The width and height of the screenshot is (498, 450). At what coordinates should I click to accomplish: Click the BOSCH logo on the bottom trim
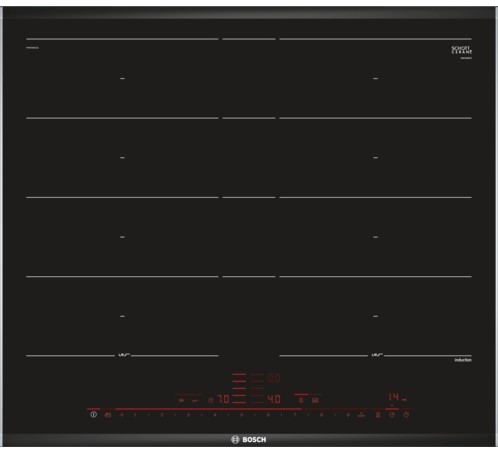click(x=249, y=440)
